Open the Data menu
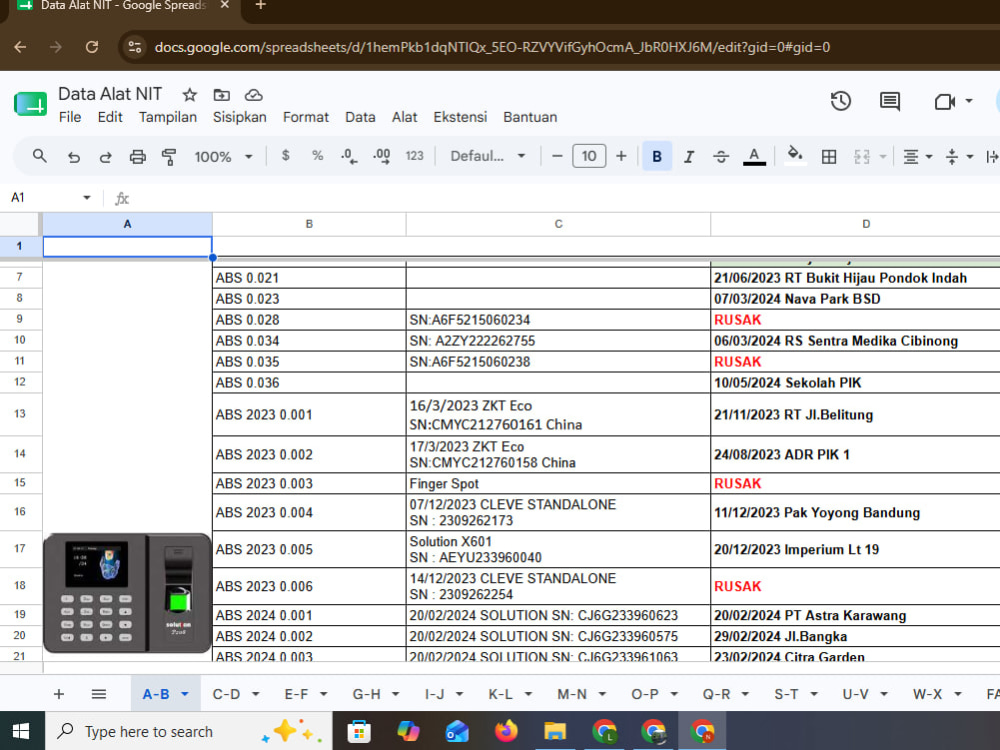1000x750 pixels. [360, 117]
